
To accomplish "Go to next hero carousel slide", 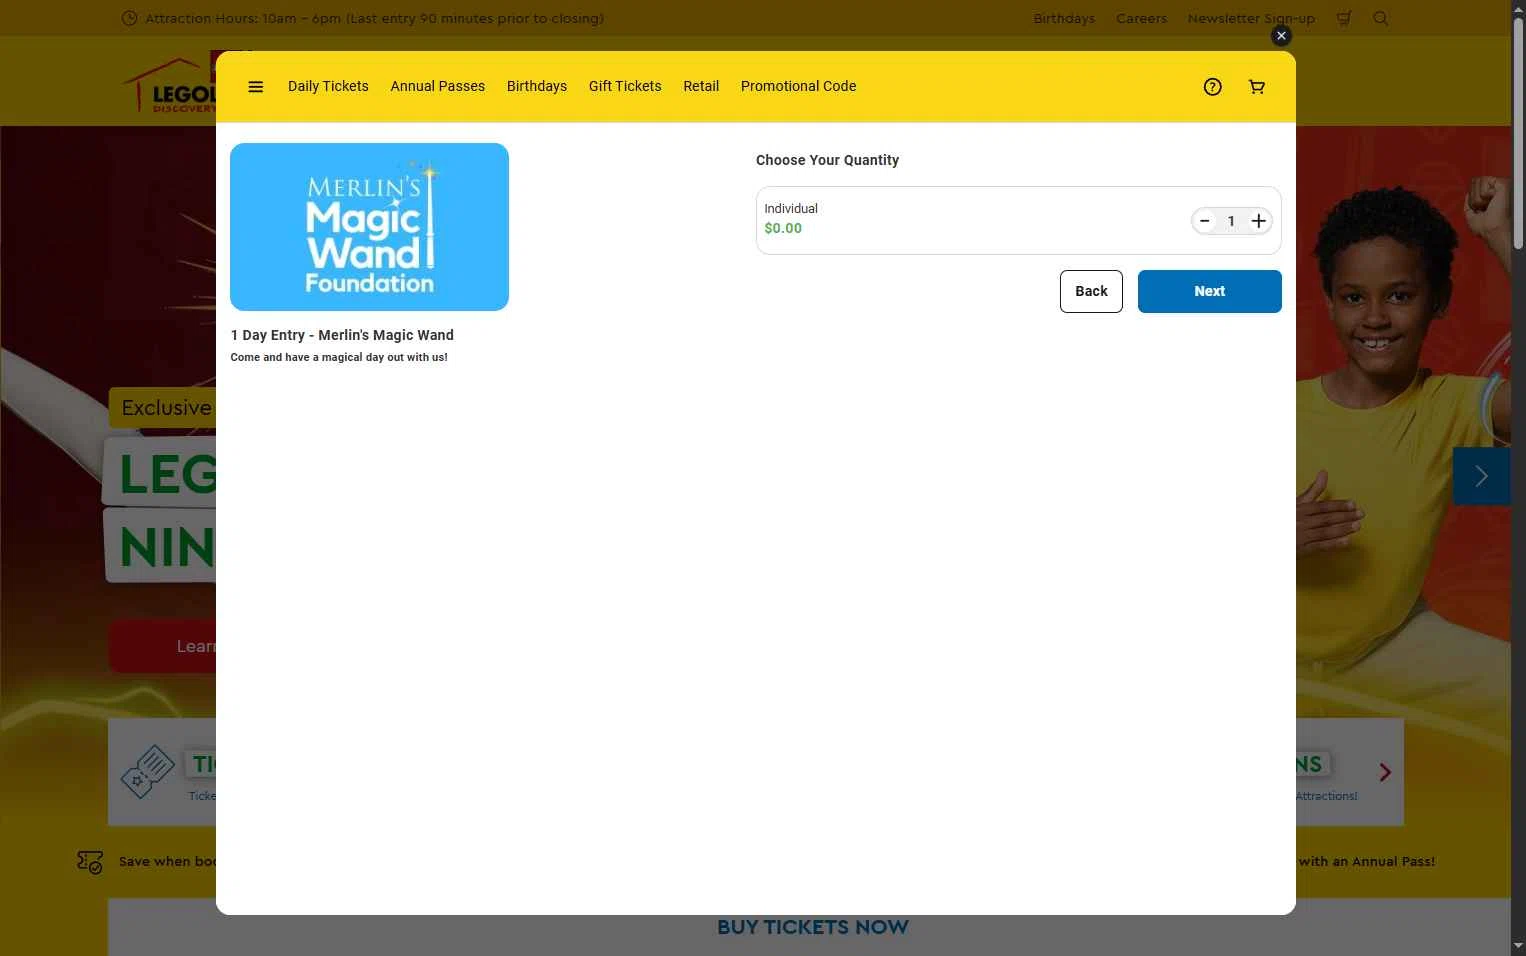I will click(1481, 476).
